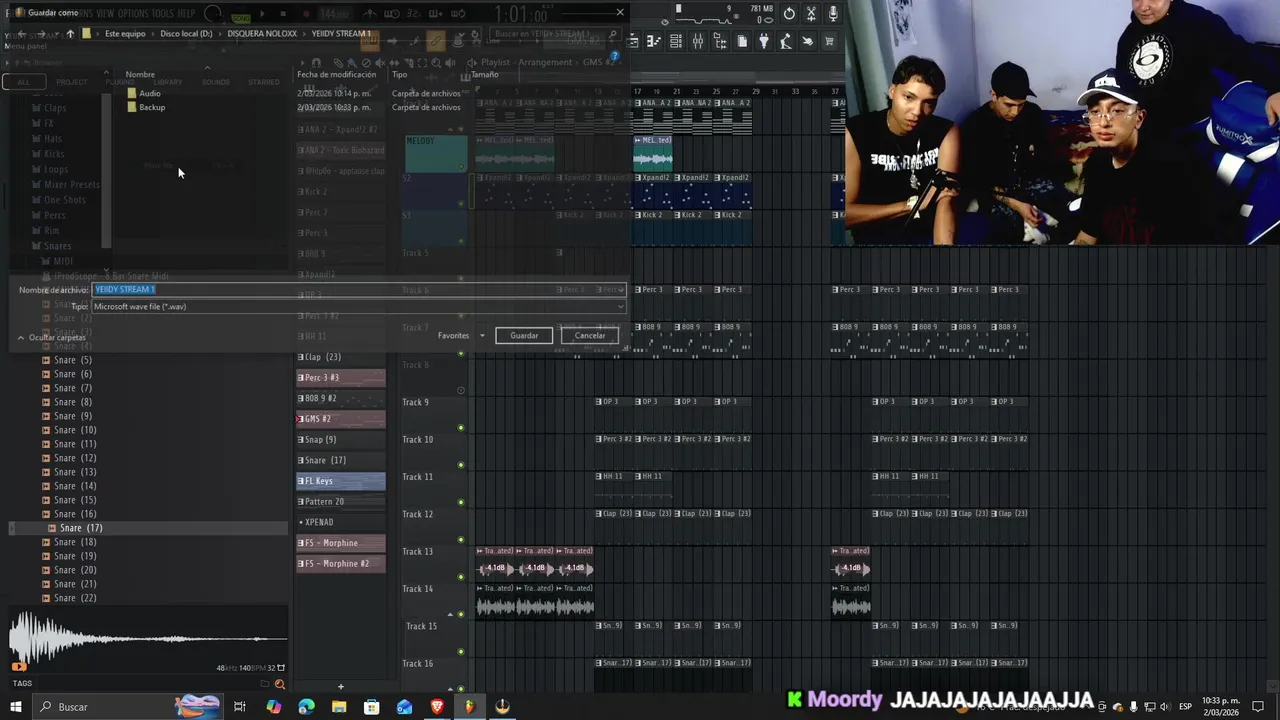The width and height of the screenshot is (1280, 720).
Task: Toggle mute switch on Track 10
Action: coord(461,465)
